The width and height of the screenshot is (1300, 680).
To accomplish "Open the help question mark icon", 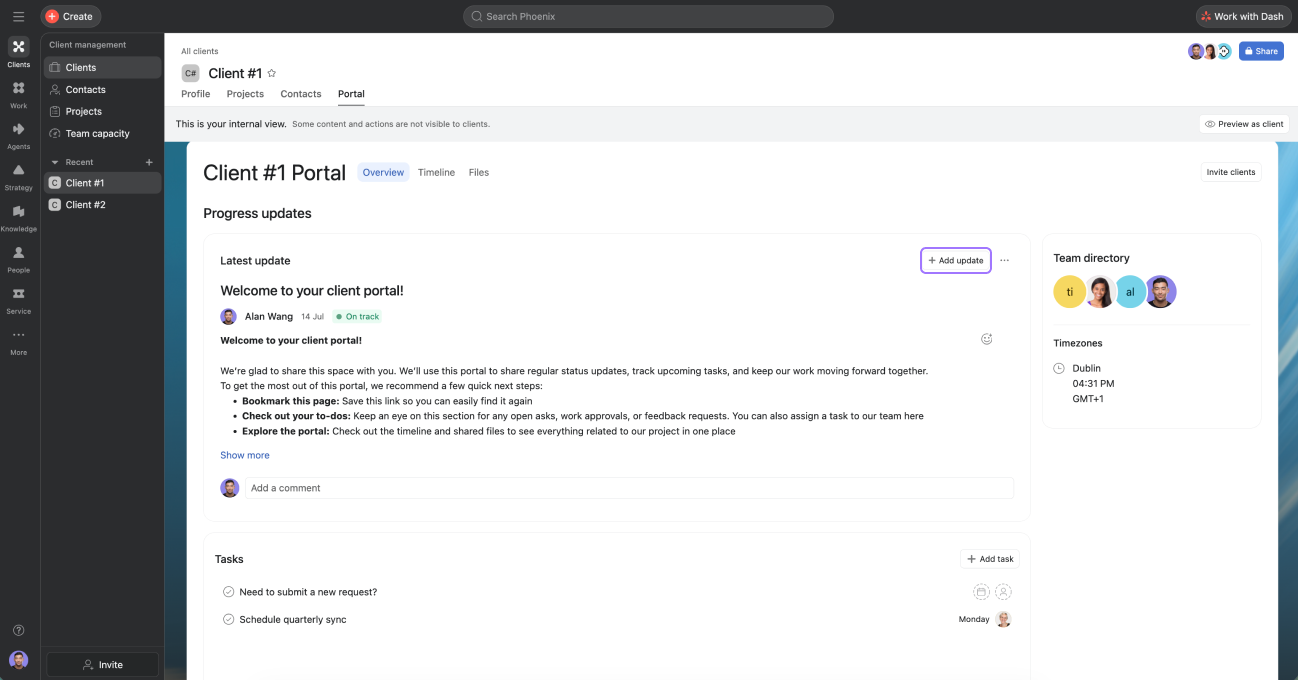I will 18,630.
